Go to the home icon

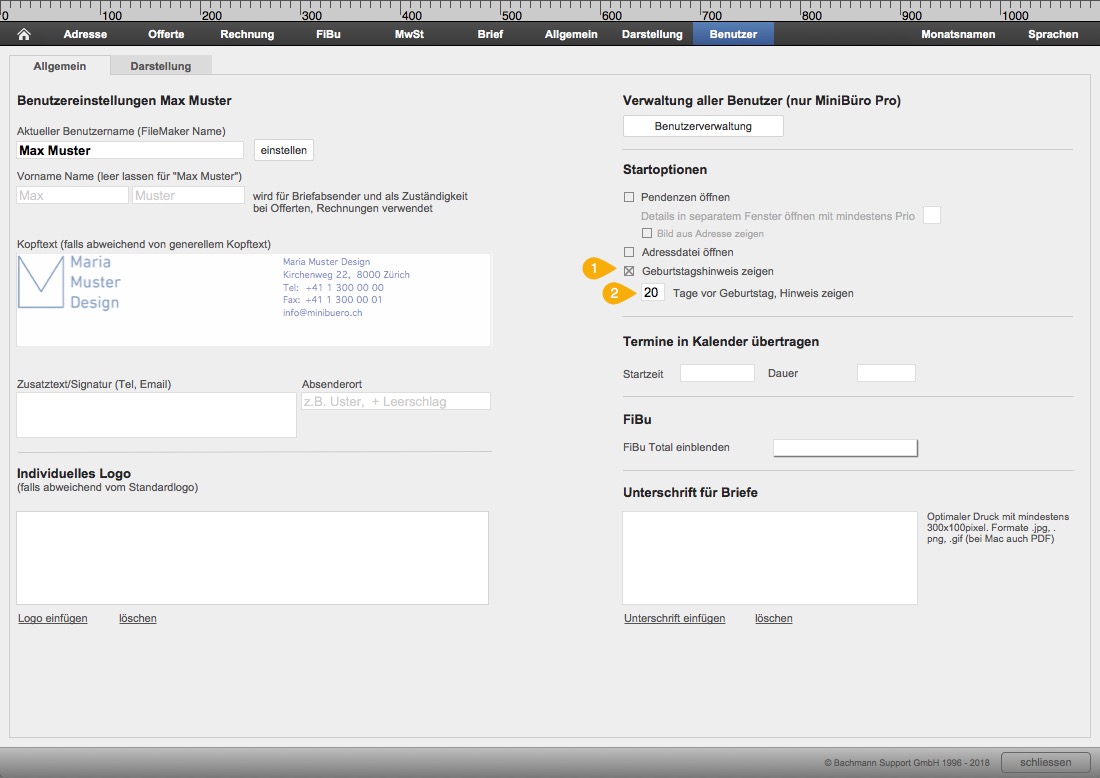pyautogui.click(x=24, y=34)
